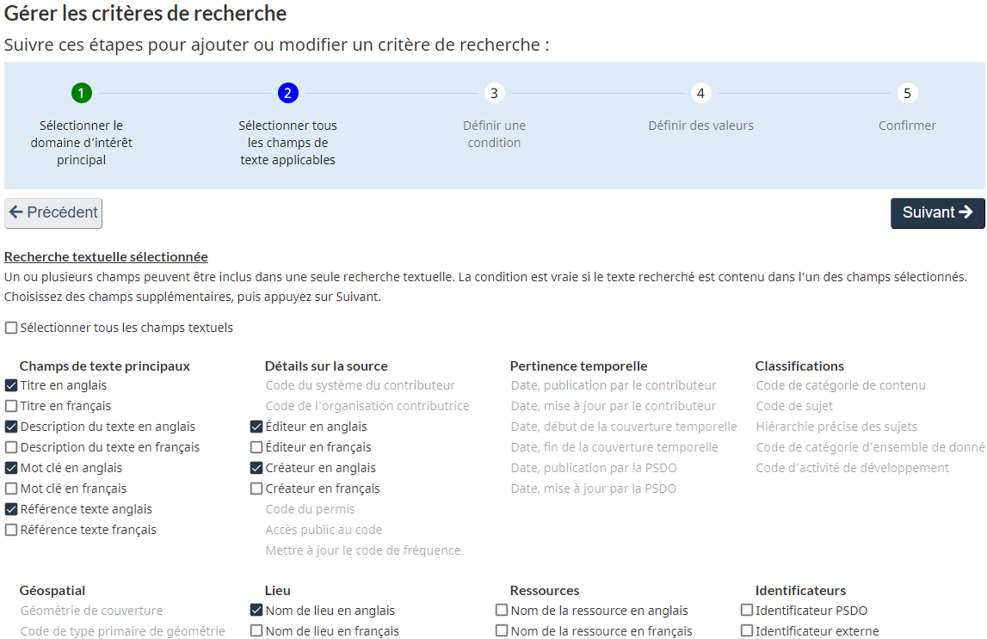The height and width of the screenshot is (639, 987).
Task: Click the Suivant button
Action: [937, 212]
